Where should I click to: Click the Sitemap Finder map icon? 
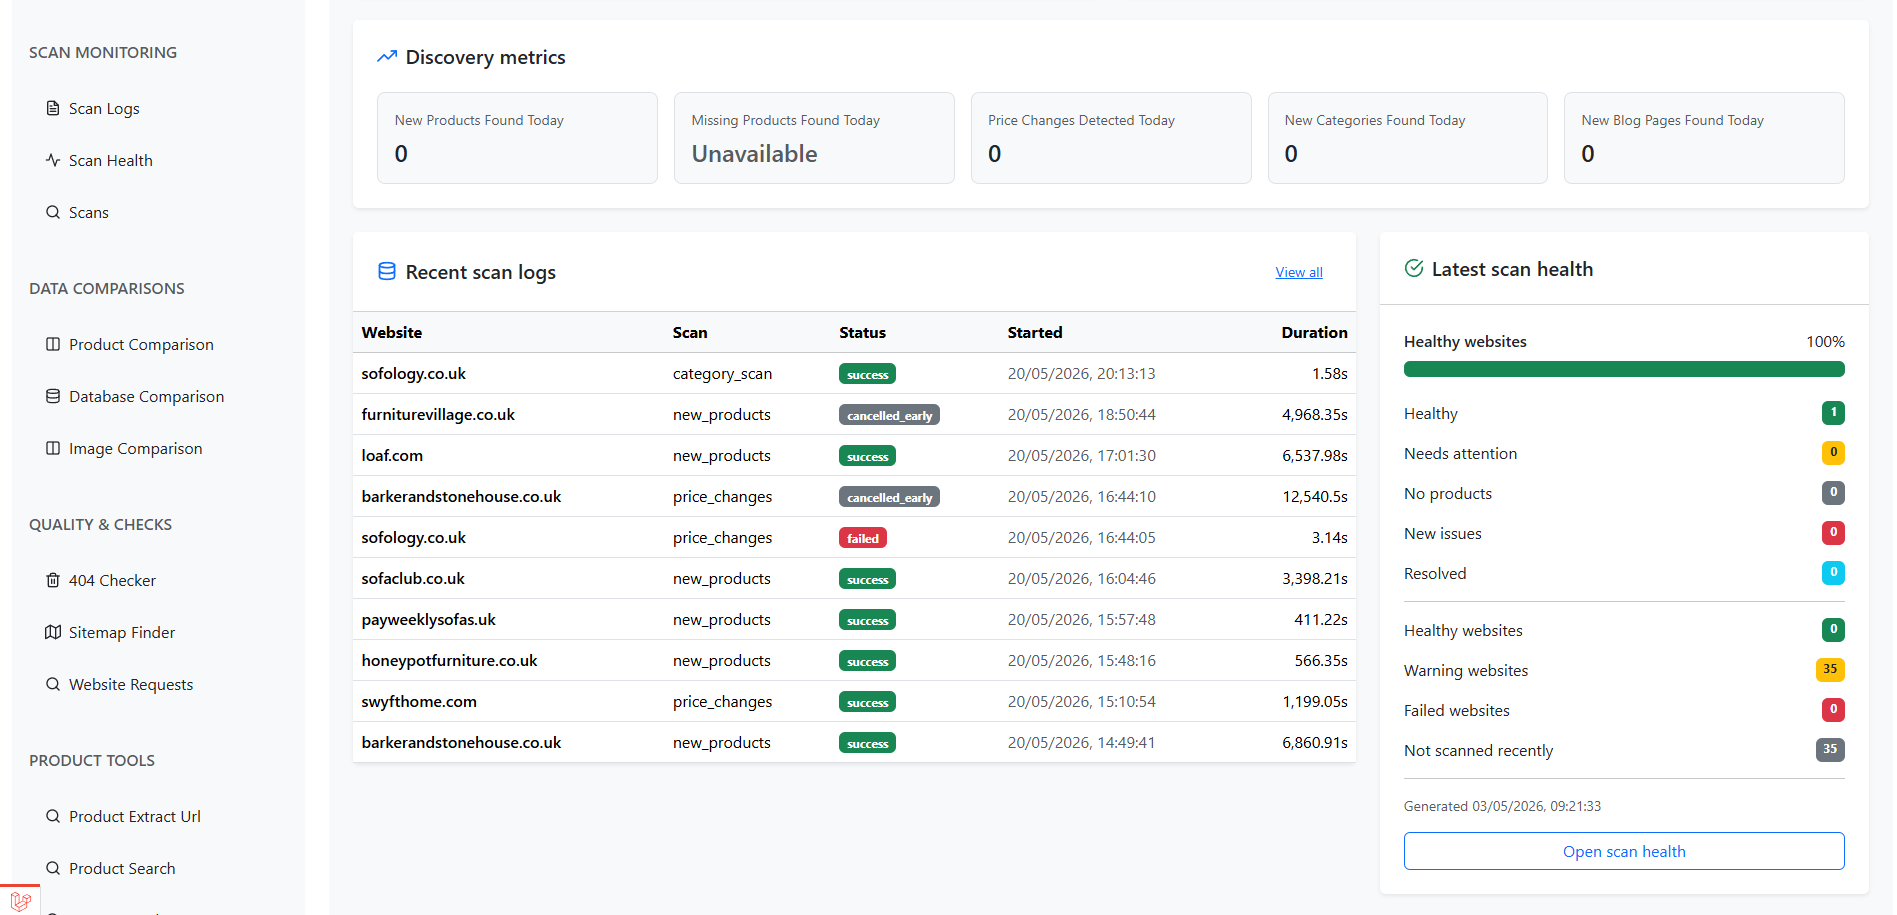tap(53, 632)
